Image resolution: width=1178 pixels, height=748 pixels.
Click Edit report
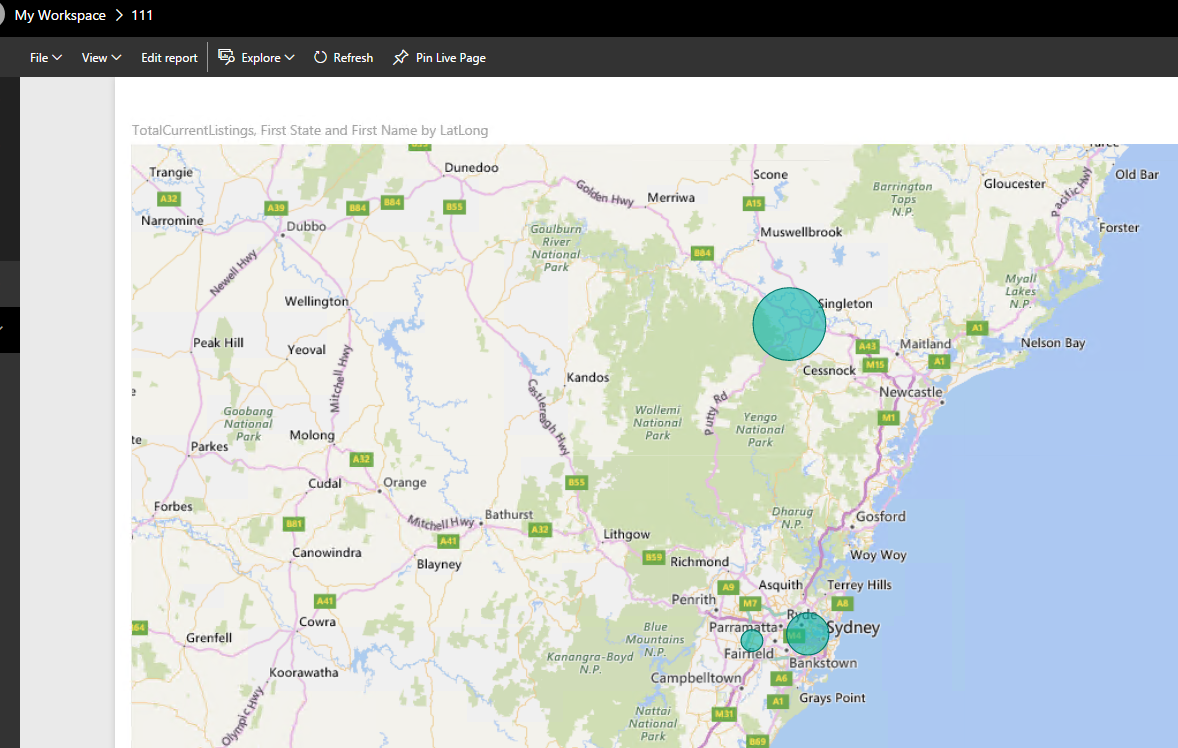coord(169,58)
